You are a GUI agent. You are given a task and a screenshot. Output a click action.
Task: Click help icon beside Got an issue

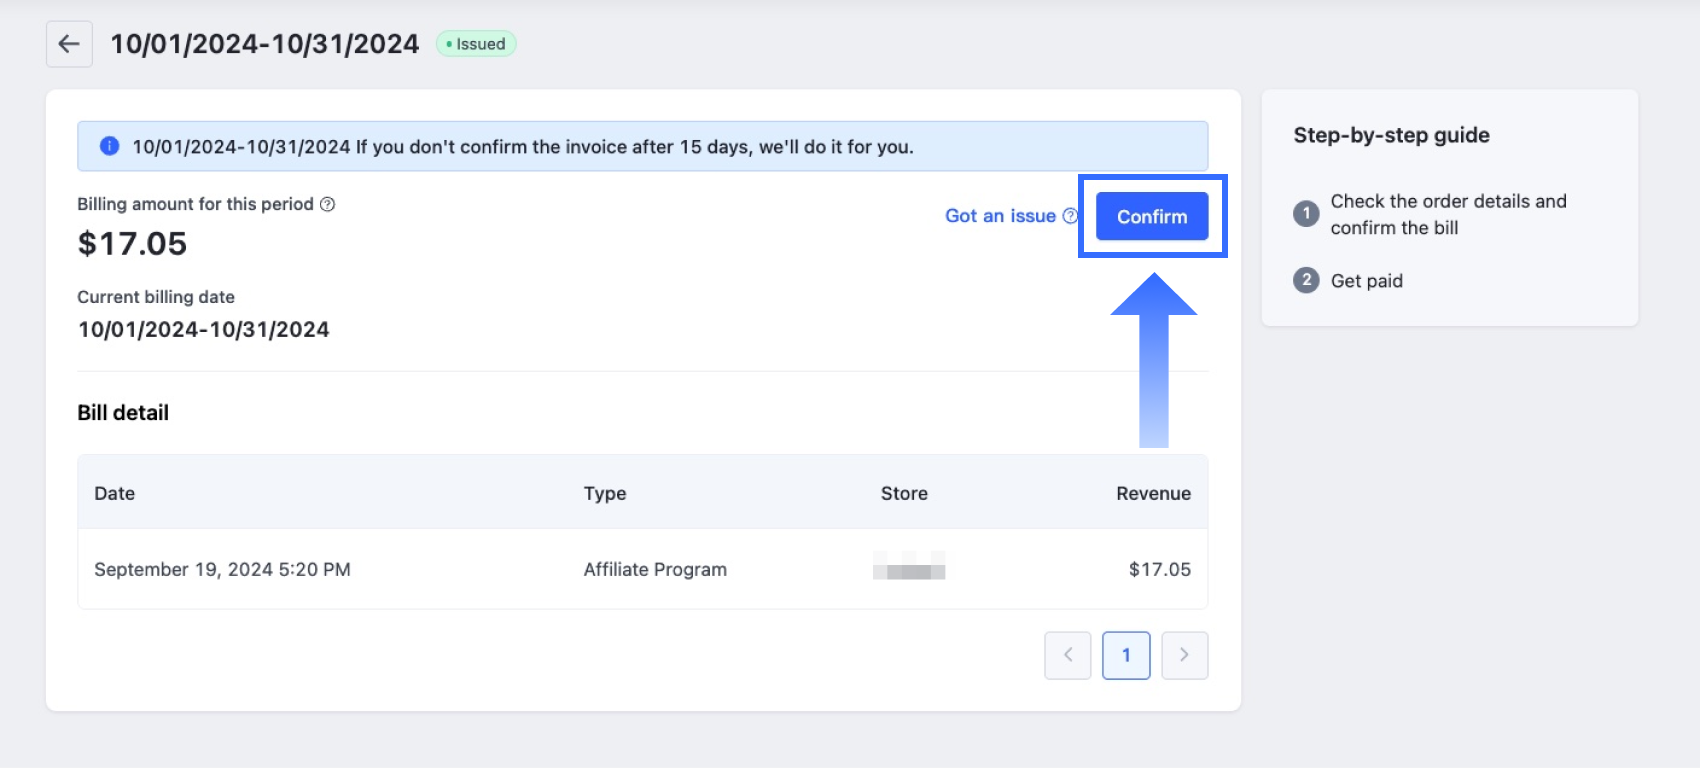click(x=1070, y=216)
